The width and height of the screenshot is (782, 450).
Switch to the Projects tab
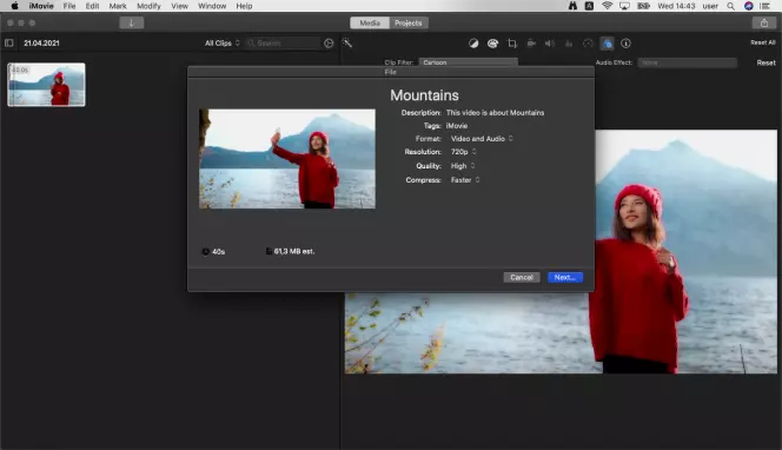coord(408,23)
